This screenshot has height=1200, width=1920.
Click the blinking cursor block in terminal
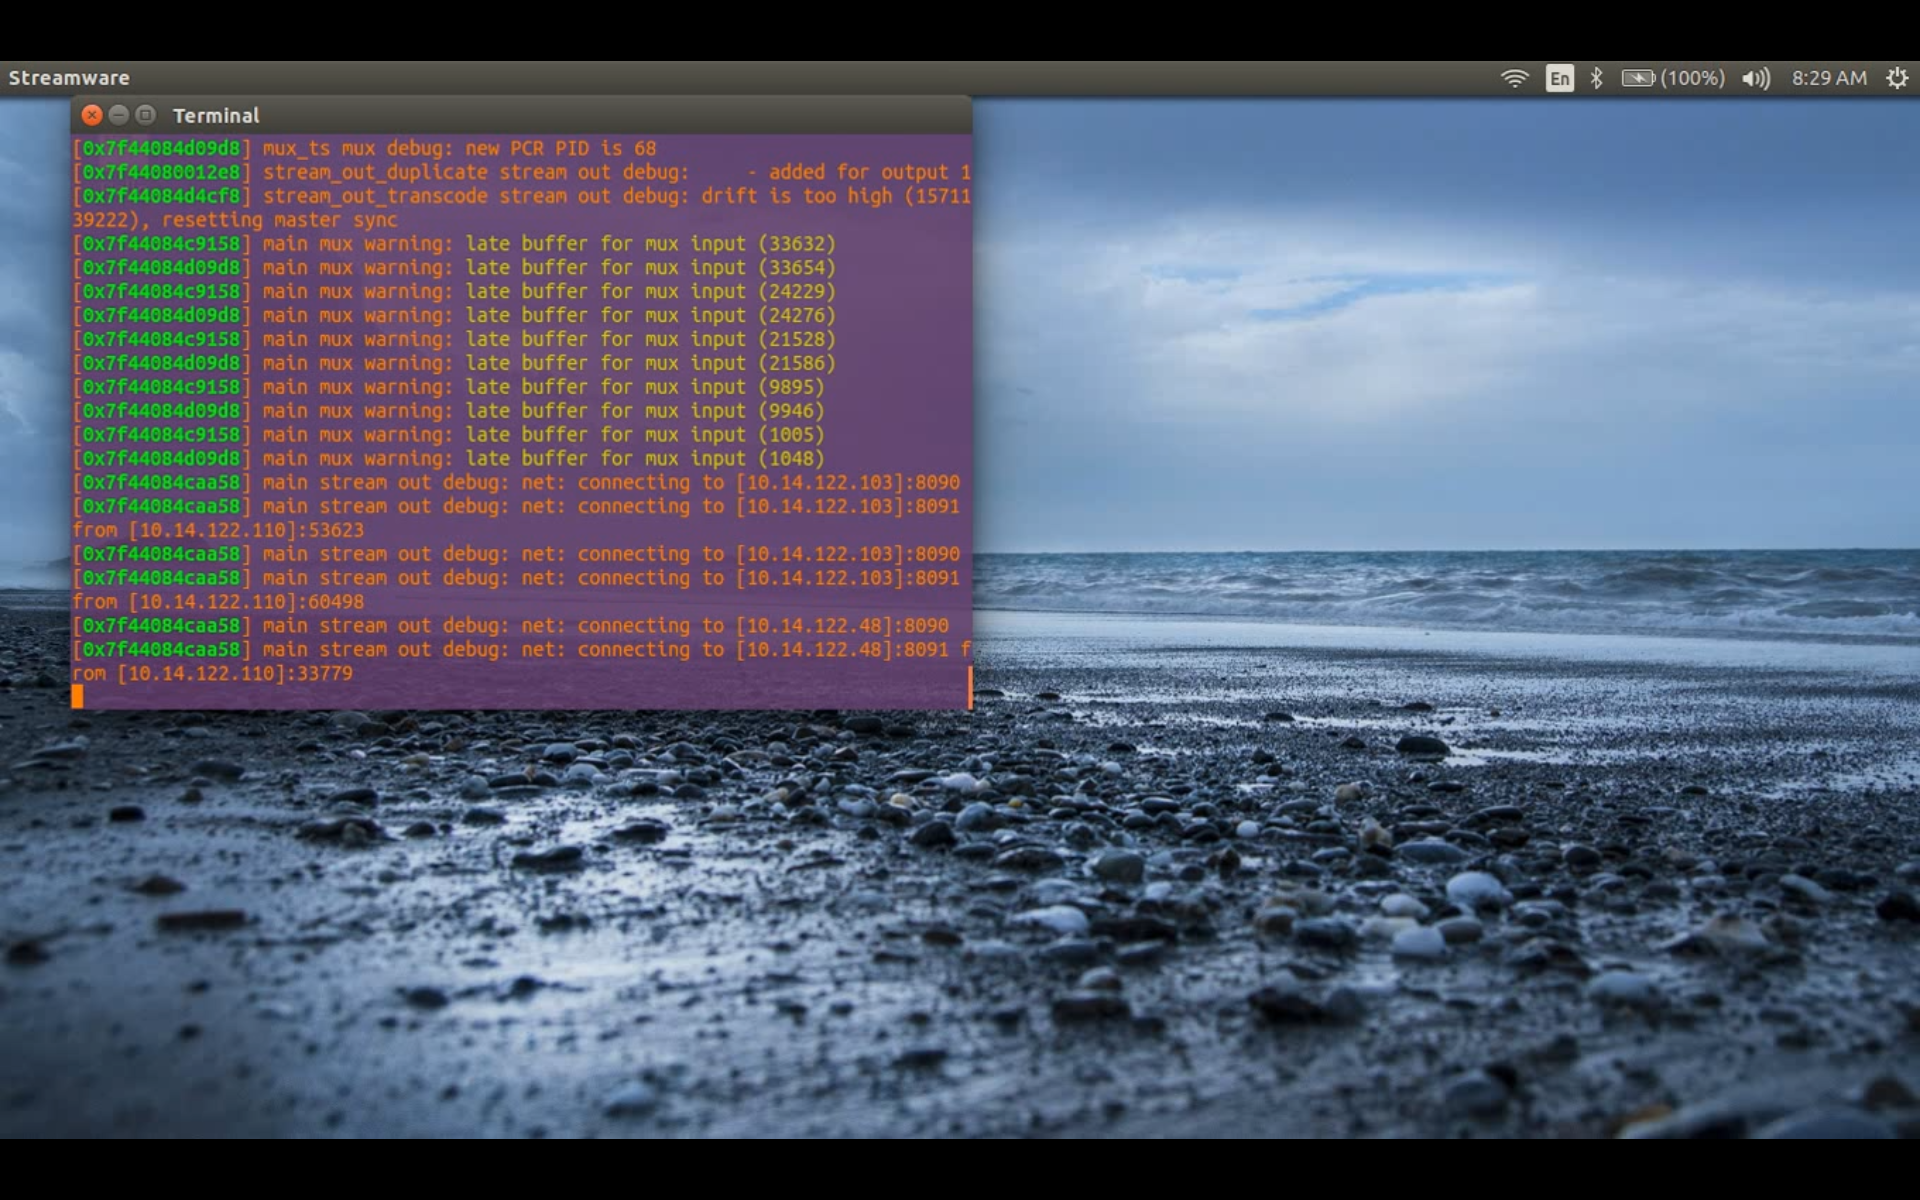78,697
